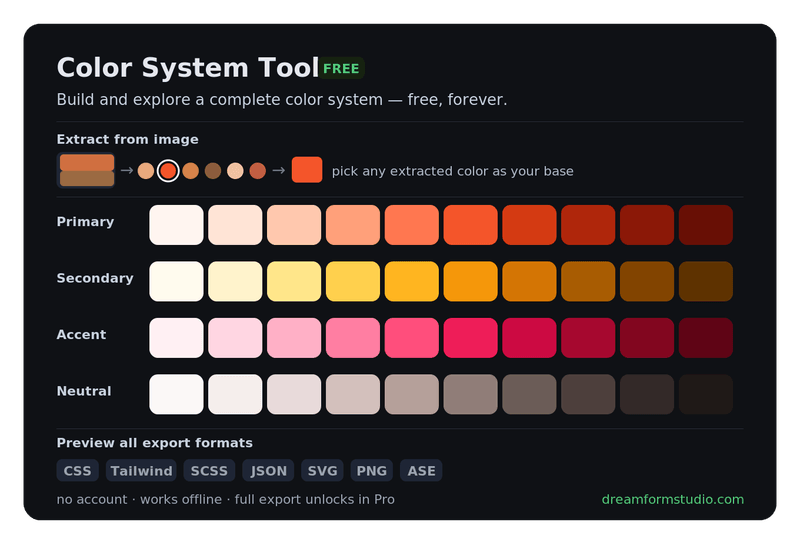
Task: Click the 'full export unlocks in Pro' note
Action: click(314, 500)
